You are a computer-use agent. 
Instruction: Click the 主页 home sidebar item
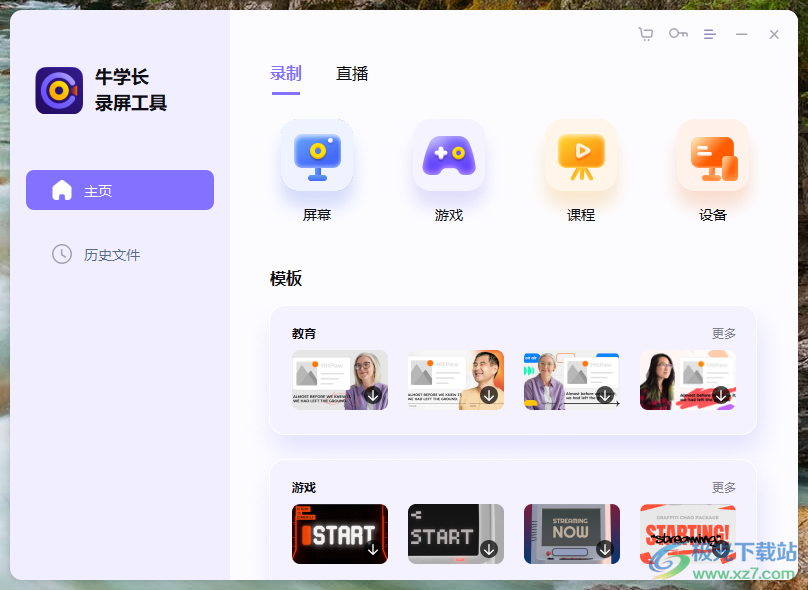pos(119,189)
